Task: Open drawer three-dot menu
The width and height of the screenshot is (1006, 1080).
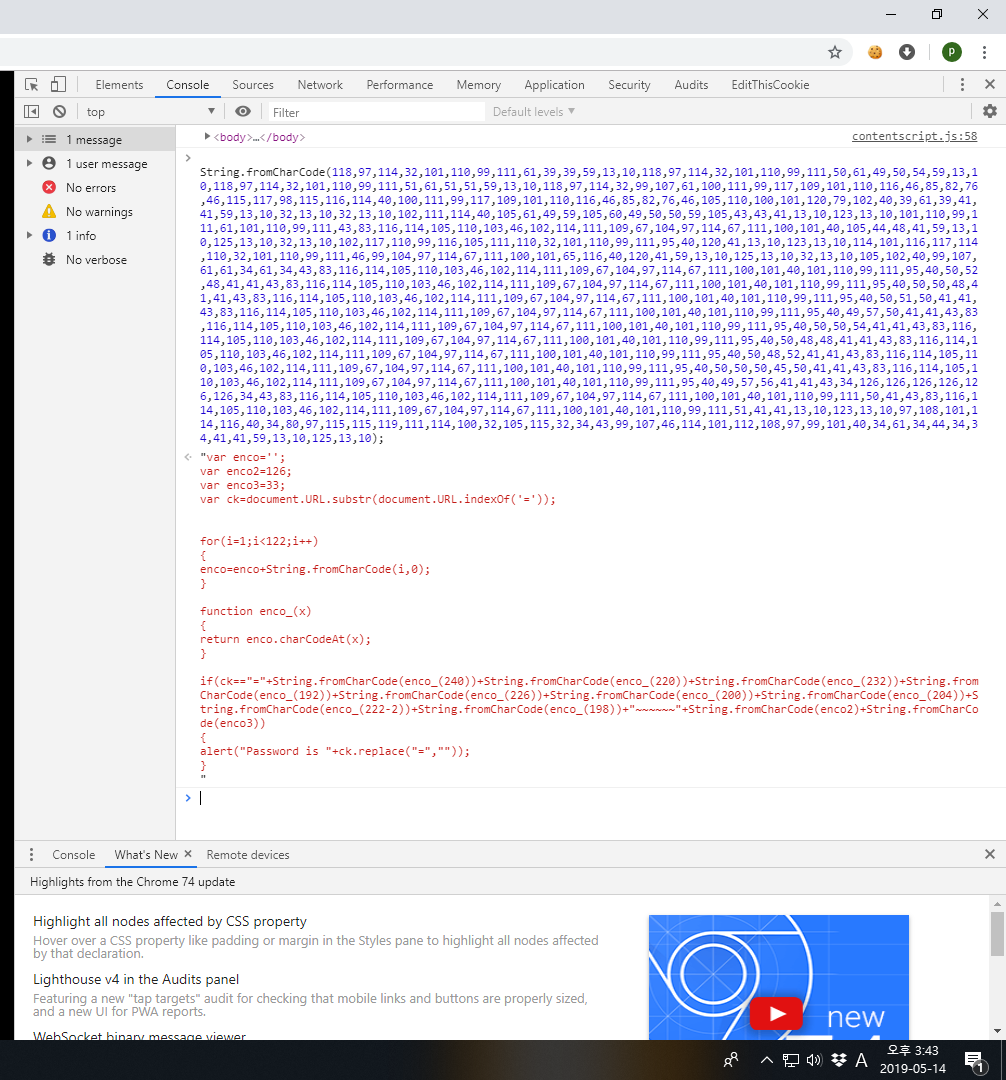Action: (31, 855)
